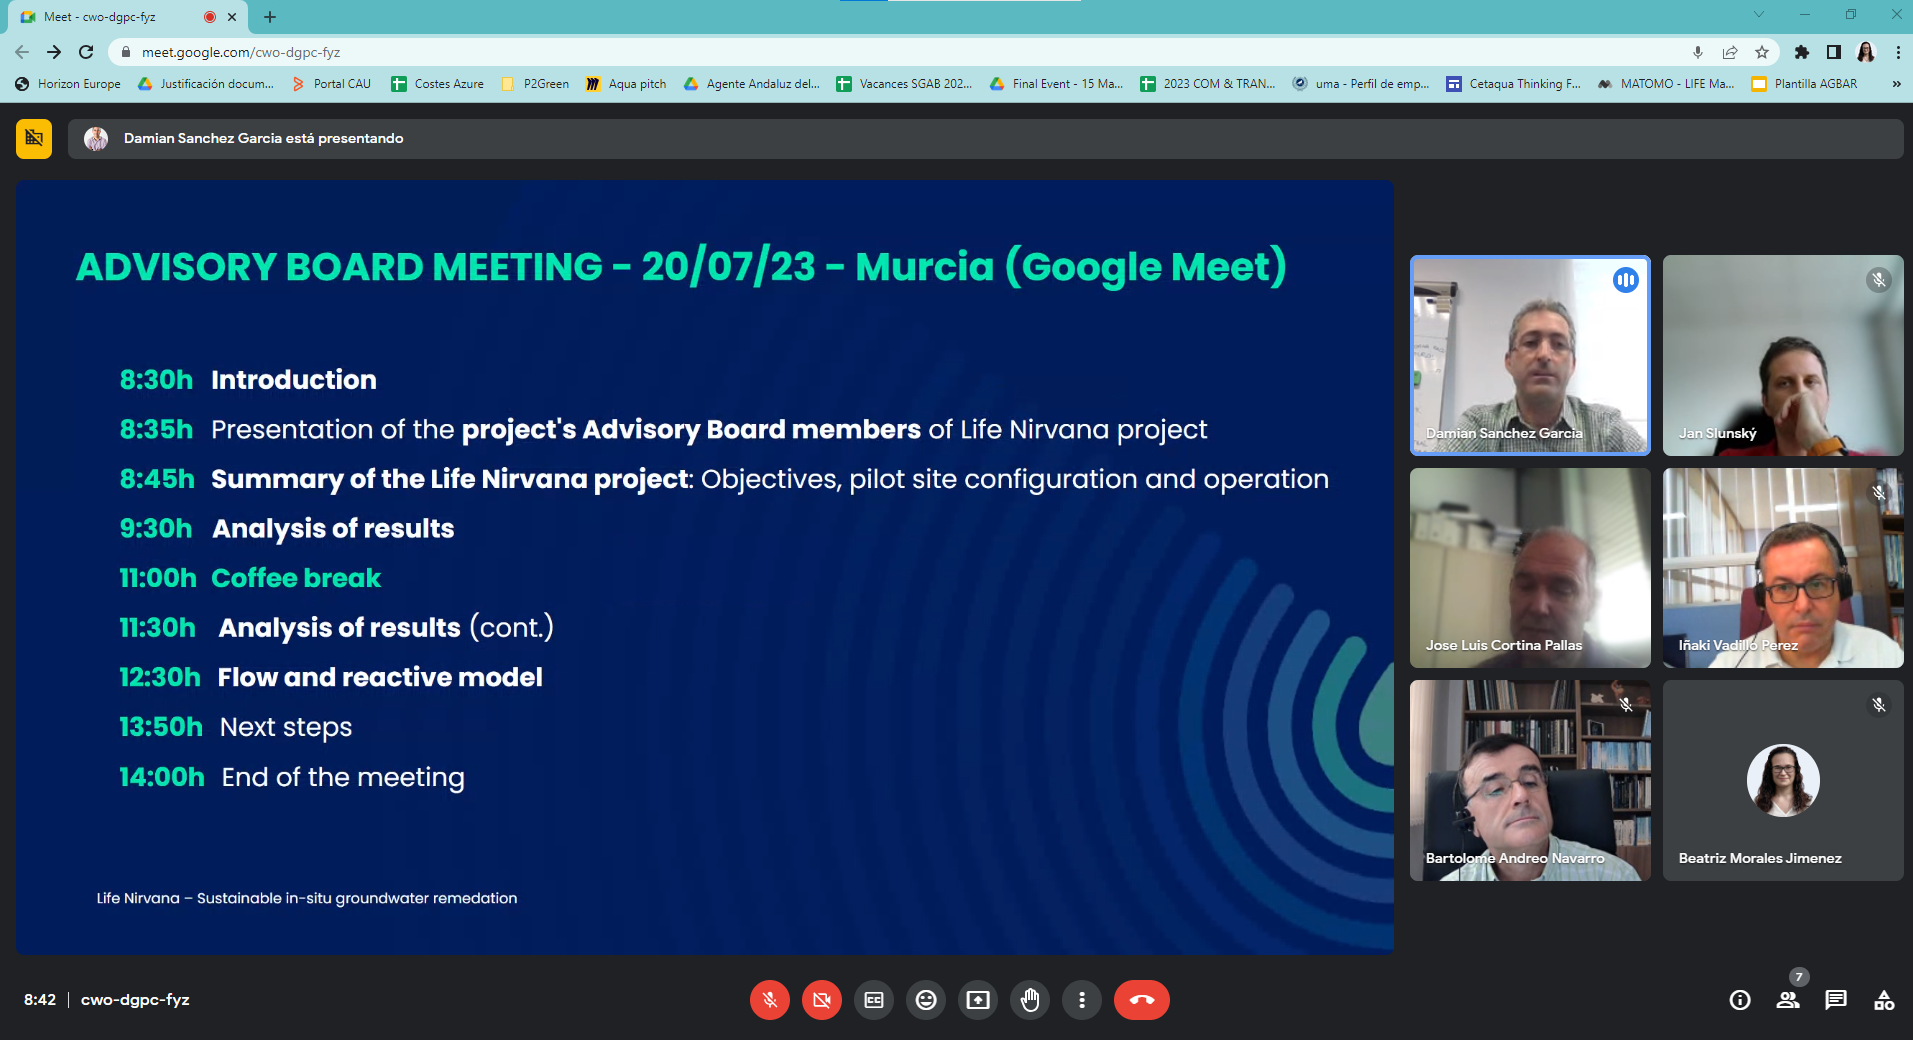Select Jan Slunský video tile

[x=1783, y=355]
